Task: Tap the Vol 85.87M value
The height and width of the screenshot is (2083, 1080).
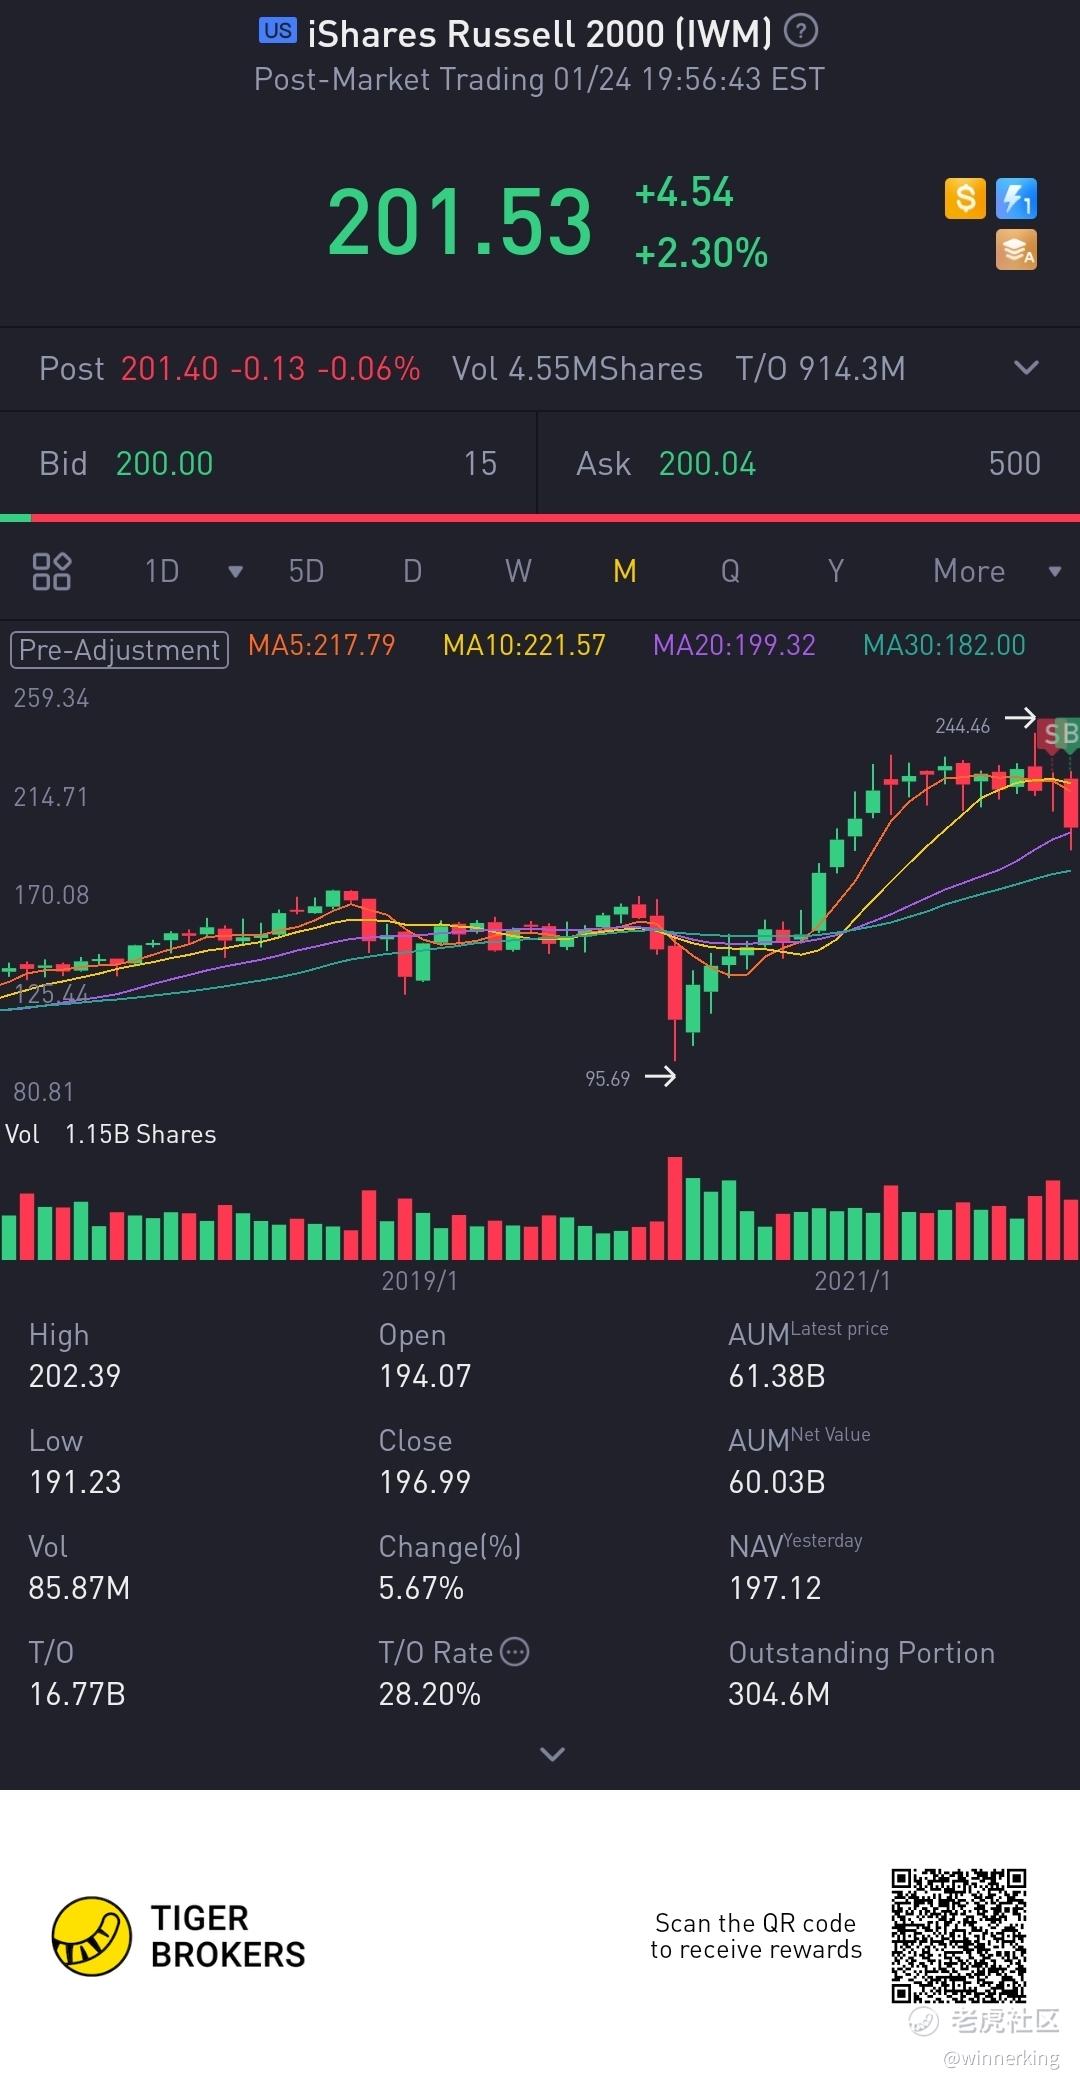Action: [79, 1588]
